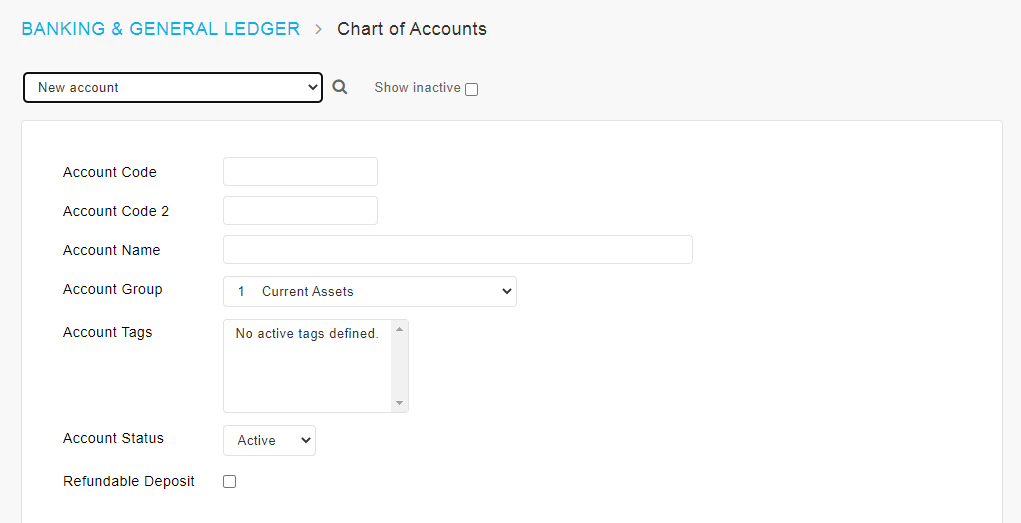Image resolution: width=1021 pixels, height=523 pixels.
Task: Select the Account Name text box
Action: 458,249
